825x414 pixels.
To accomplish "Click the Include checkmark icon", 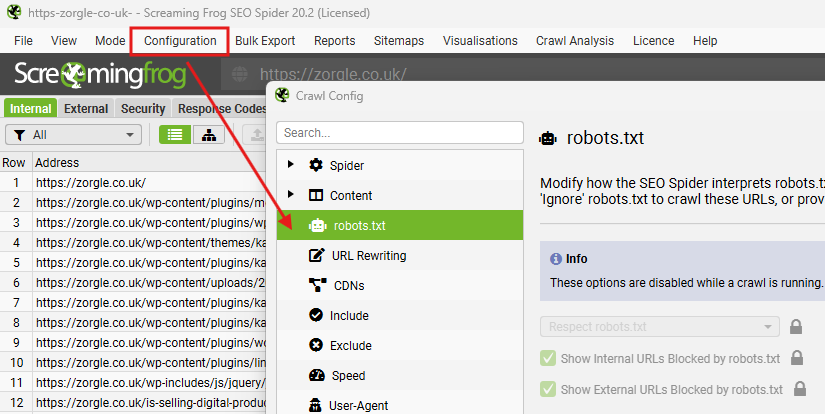I will click(316, 315).
